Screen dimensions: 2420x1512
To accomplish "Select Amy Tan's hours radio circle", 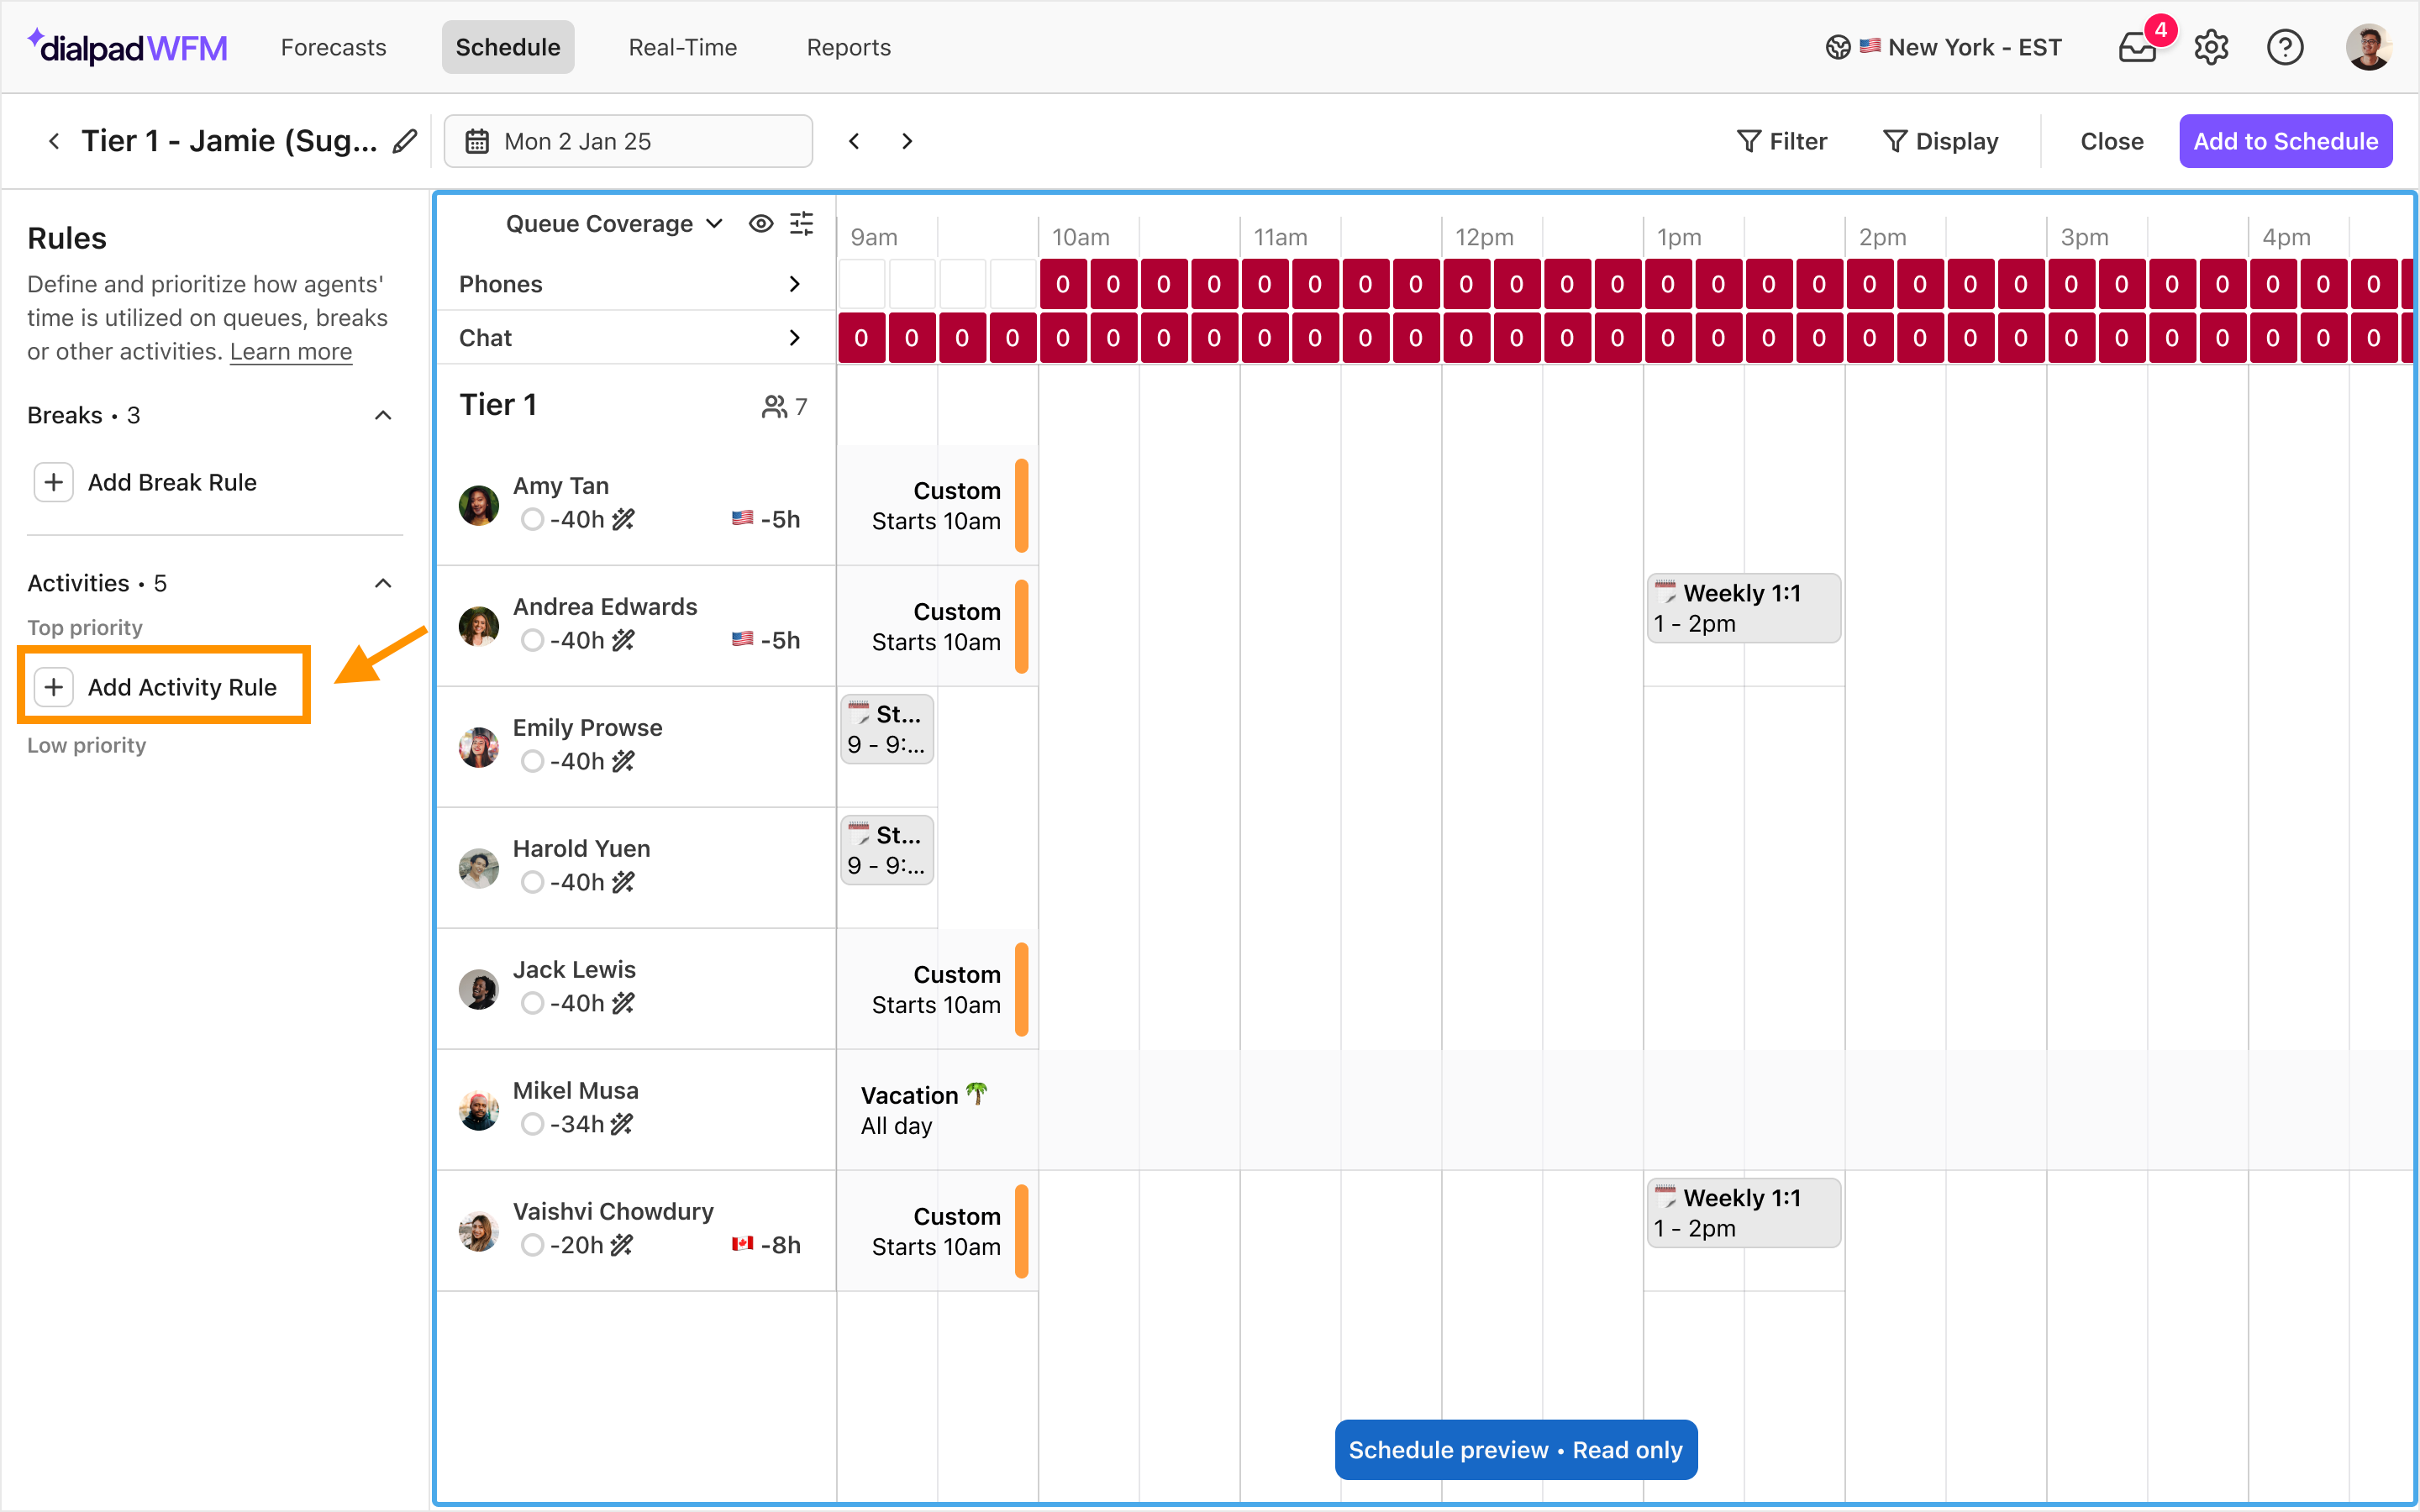I will (532, 519).
